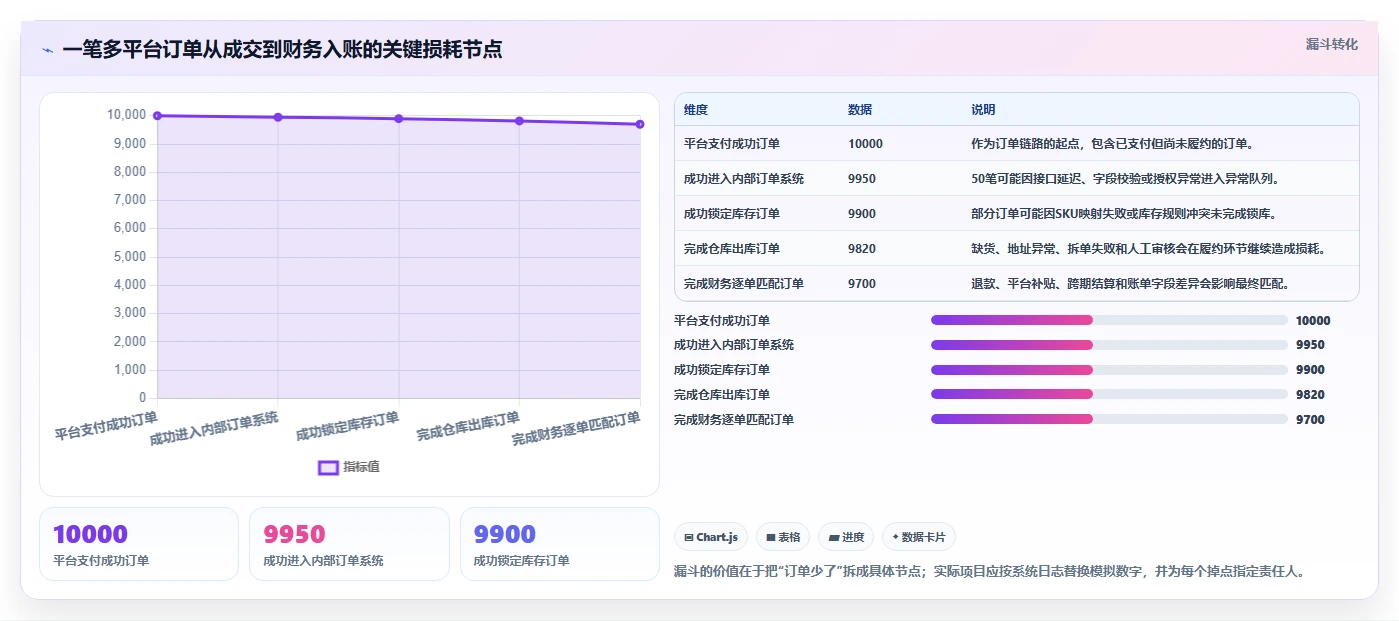The image size is (1399, 621).
Task: Click the description starting 50笔可能因接口延迟
Action: point(1125,178)
